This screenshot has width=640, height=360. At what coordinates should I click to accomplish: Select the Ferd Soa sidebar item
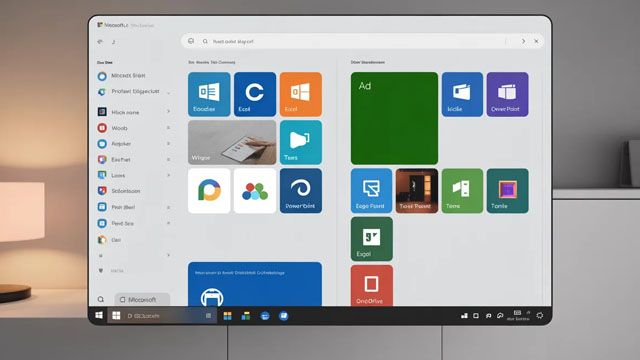116,223
